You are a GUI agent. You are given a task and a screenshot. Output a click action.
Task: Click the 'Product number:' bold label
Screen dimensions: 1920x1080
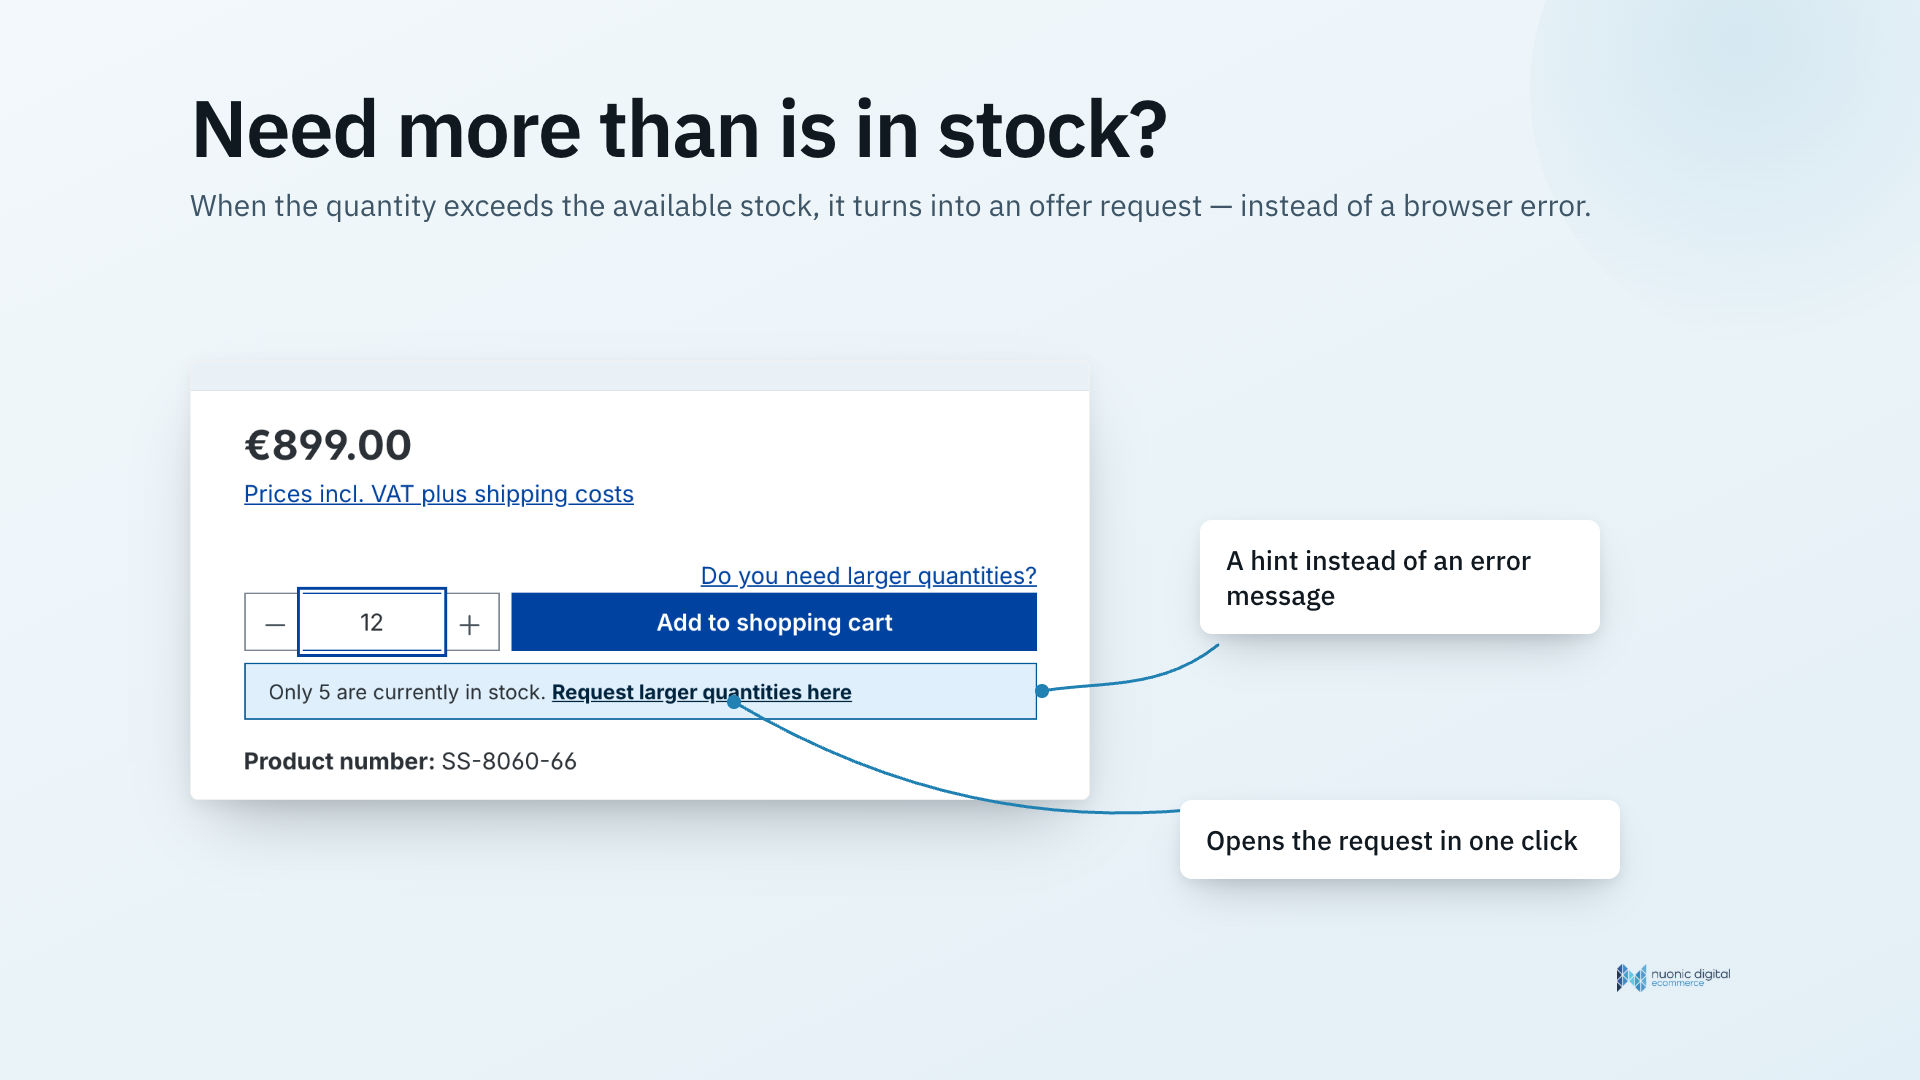click(x=339, y=761)
